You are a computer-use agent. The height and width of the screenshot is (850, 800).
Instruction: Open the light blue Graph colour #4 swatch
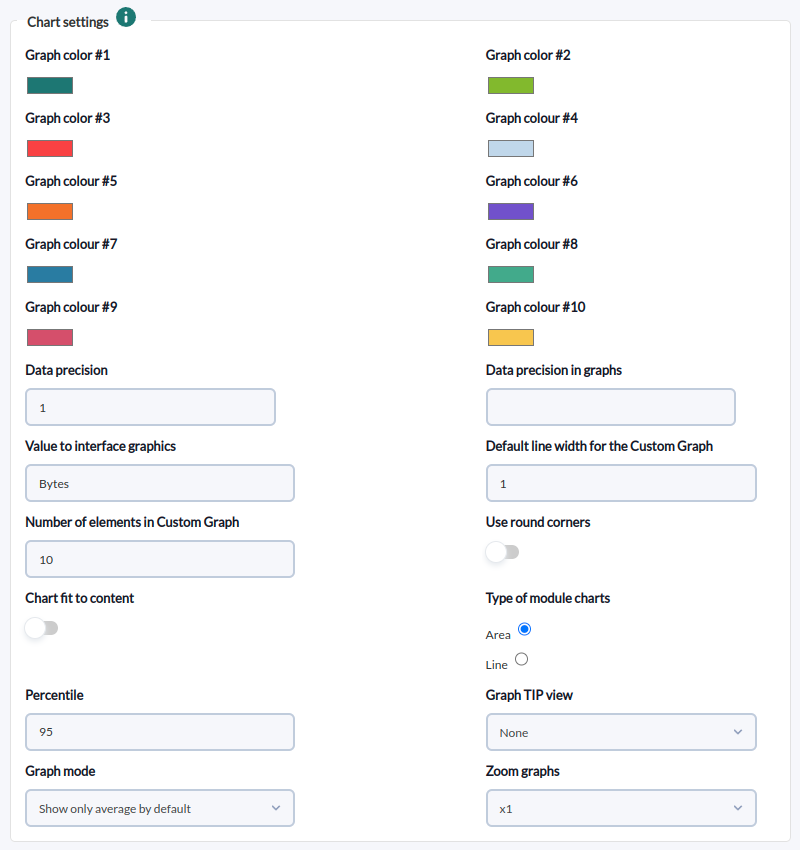click(x=511, y=149)
